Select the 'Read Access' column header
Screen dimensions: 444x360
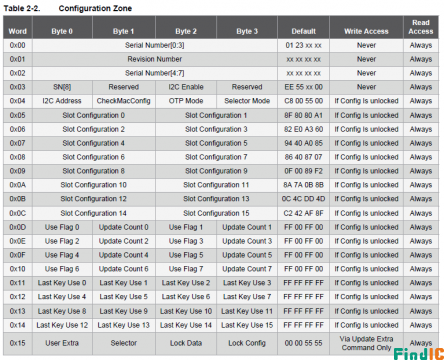coord(421,27)
